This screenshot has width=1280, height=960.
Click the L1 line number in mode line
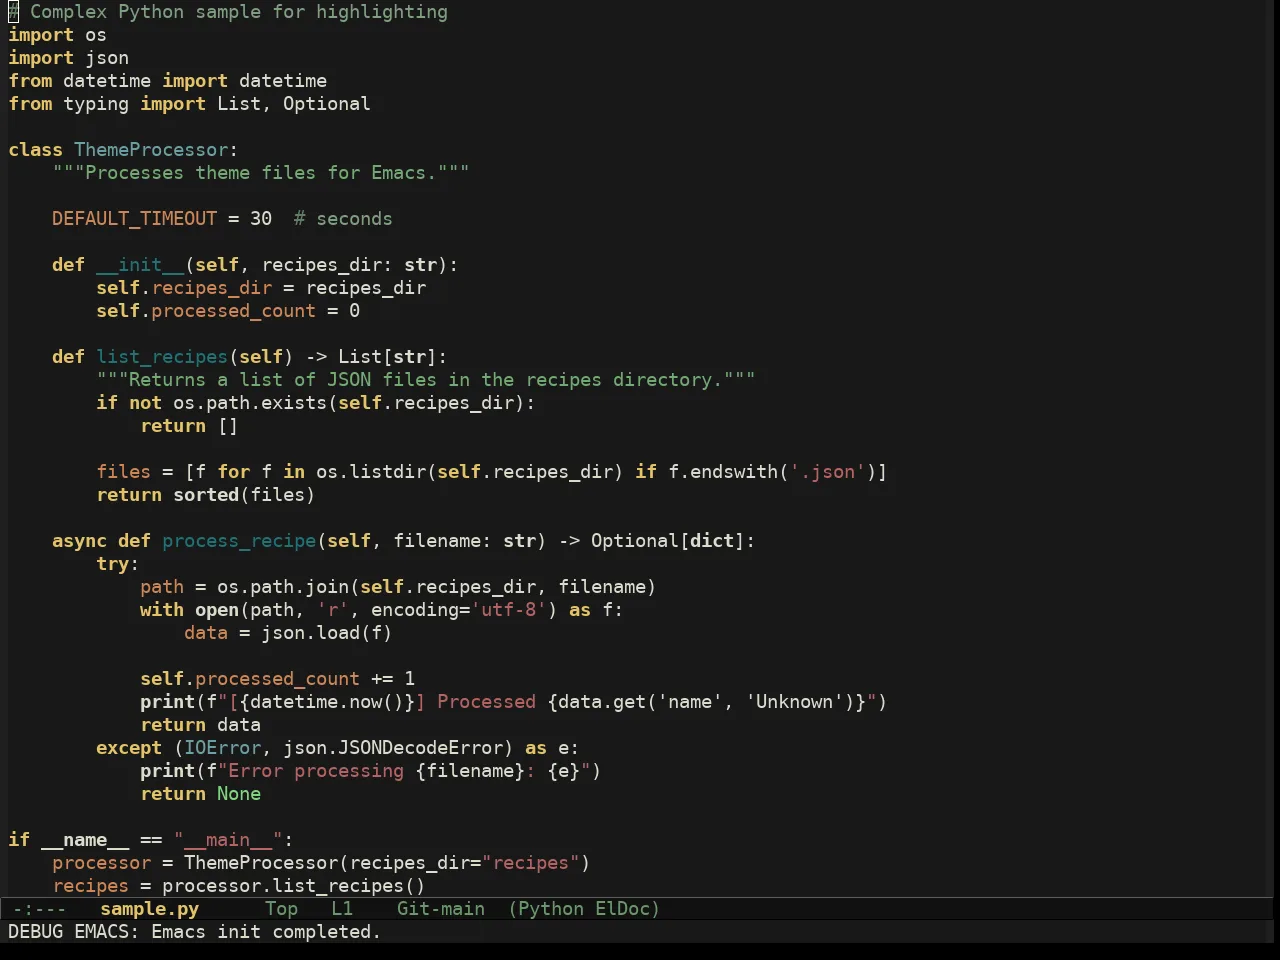[342, 909]
